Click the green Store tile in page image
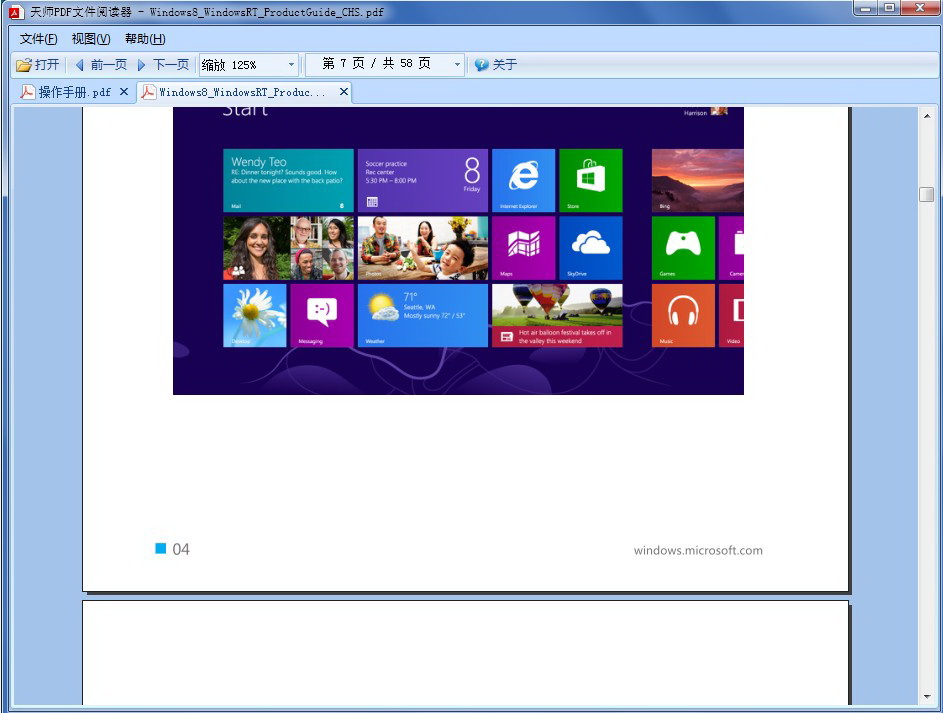Image resolution: width=943 pixels, height=713 pixels. coord(591,180)
